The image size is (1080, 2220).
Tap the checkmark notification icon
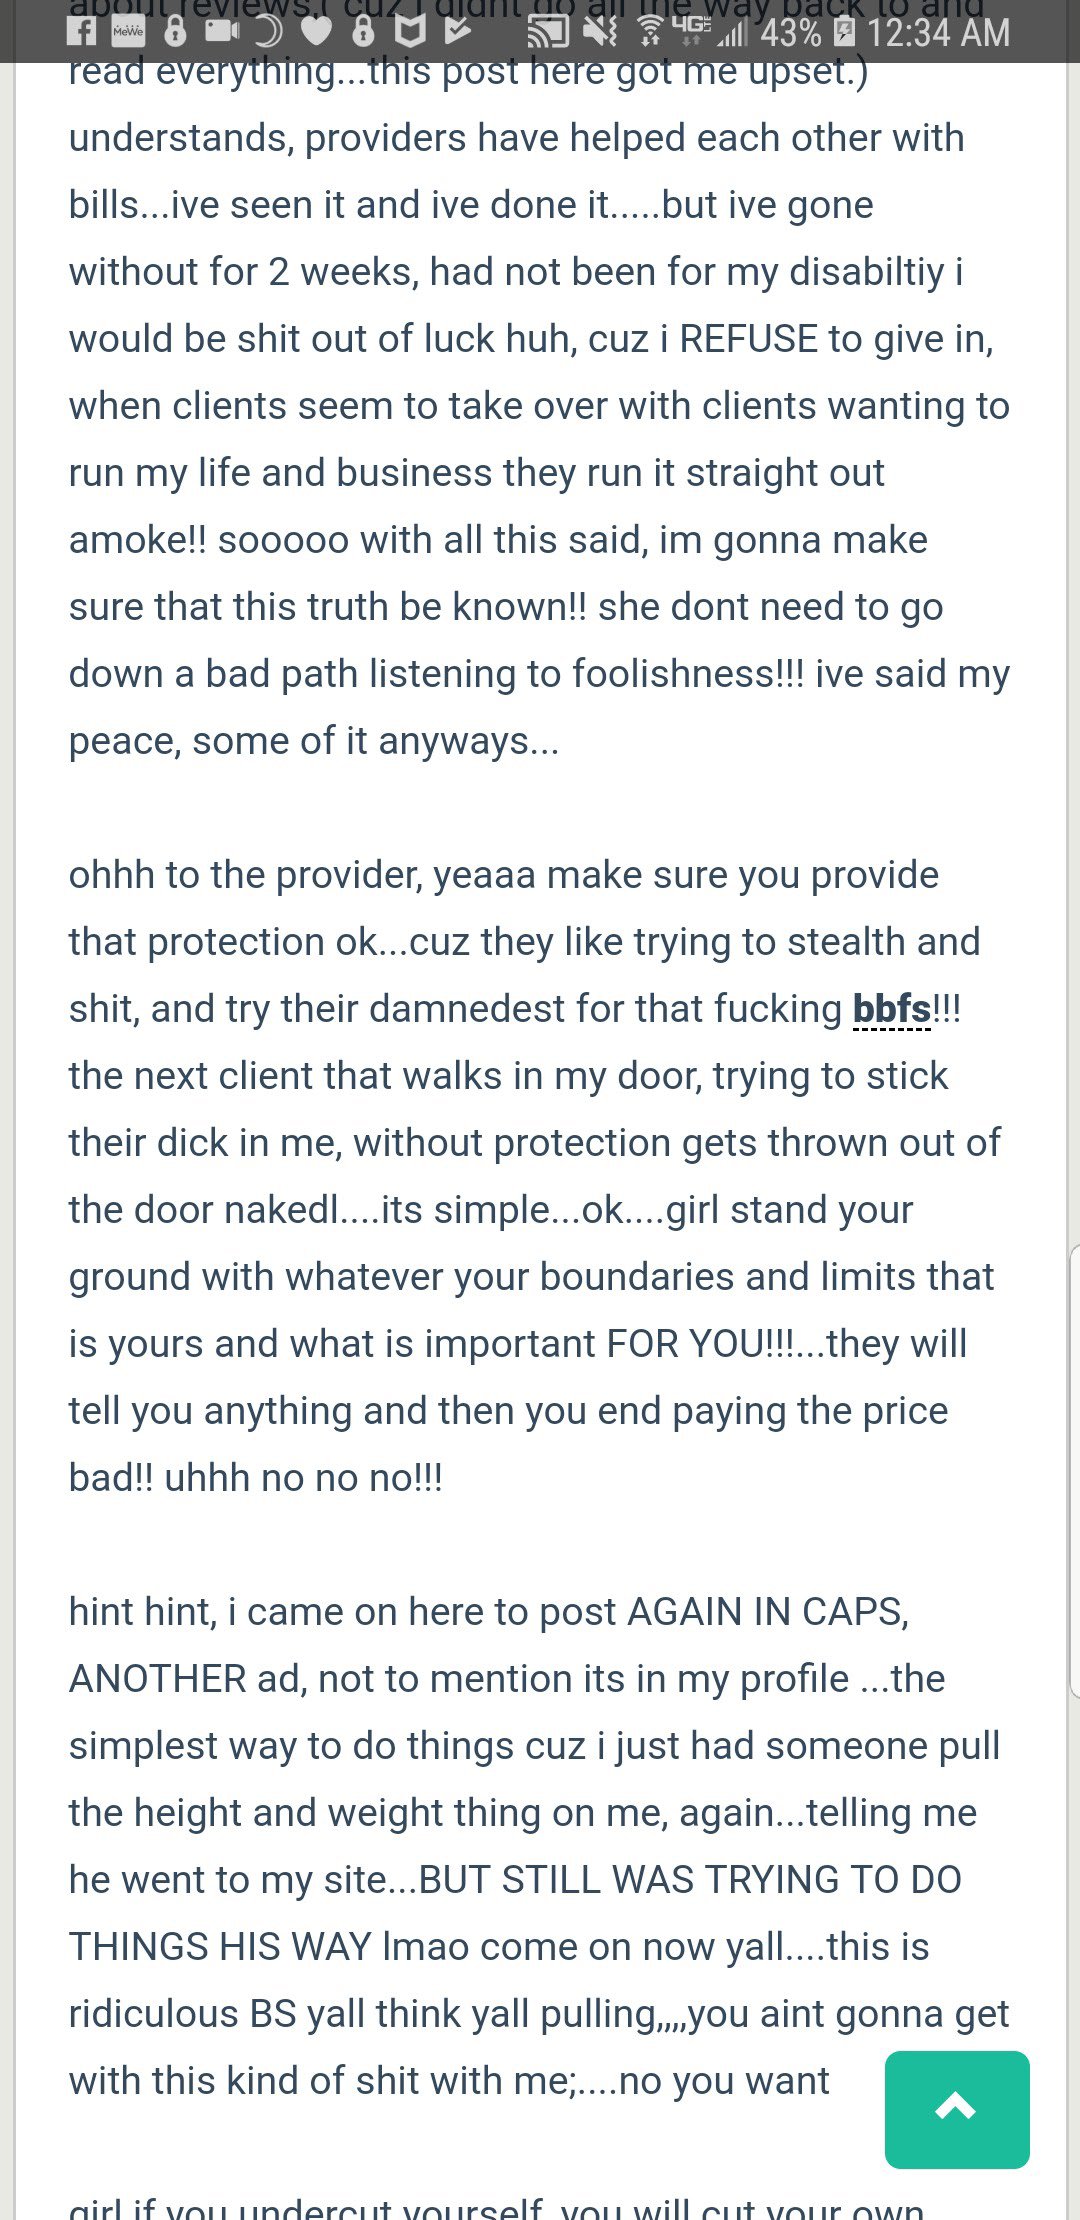click(x=456, y=32)
